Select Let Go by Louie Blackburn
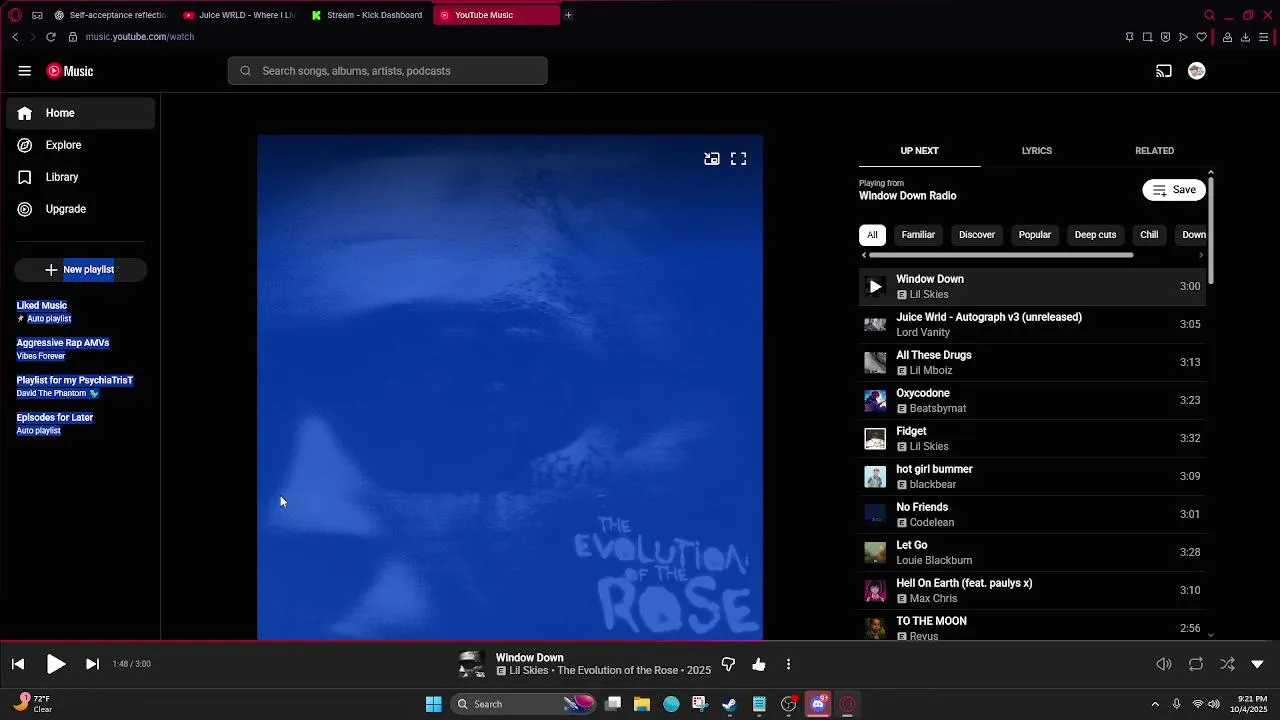The height and width of the screenshot is (720, 1280). tap(1032, 553)
